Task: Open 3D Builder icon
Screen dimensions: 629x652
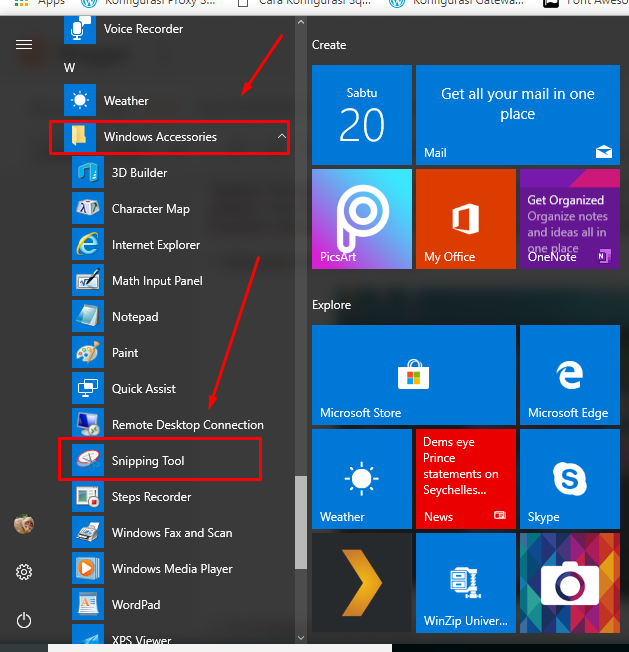Action: coord(88,173)
